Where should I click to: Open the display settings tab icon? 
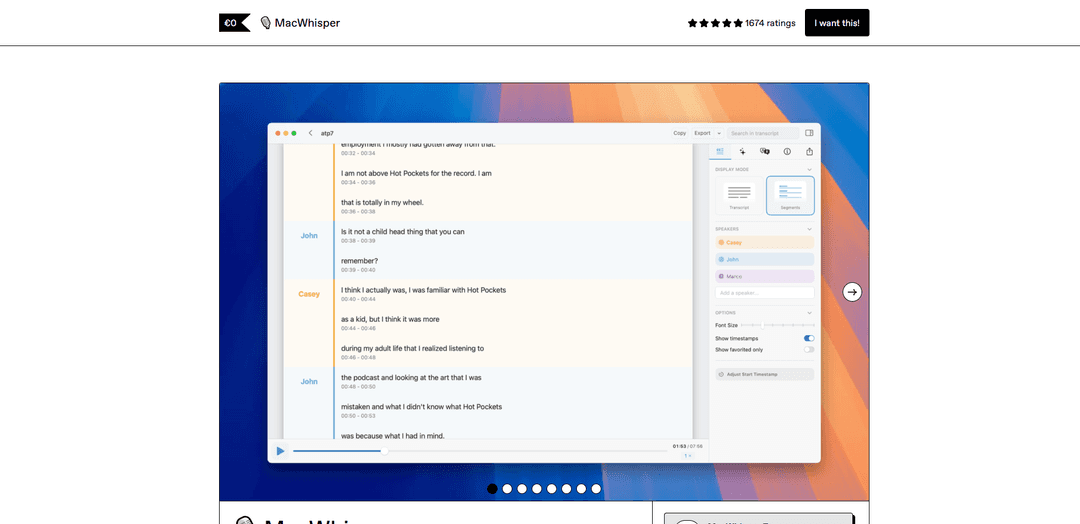(720, 151)
